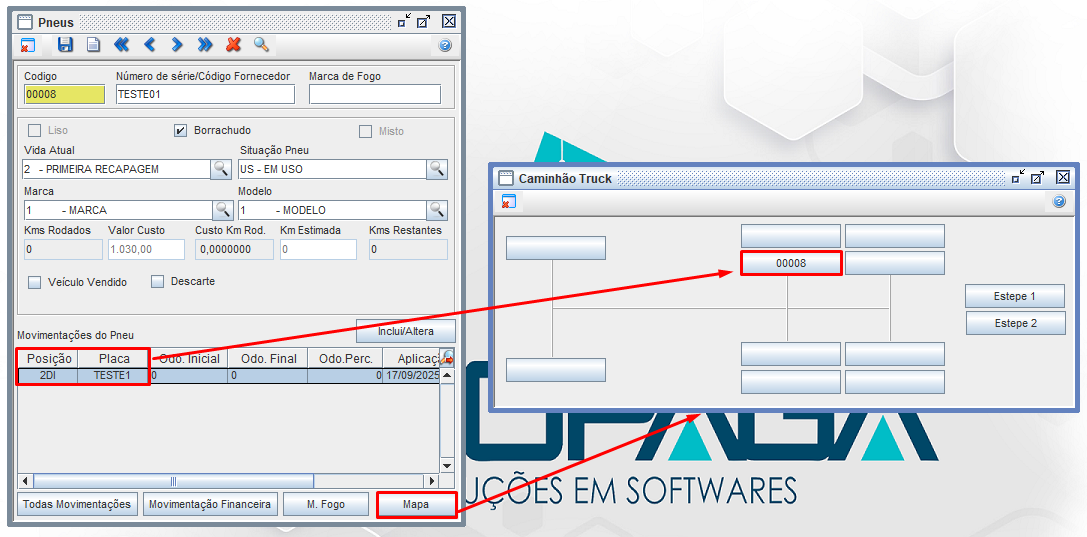Open Modelo lookup button

click(437, 210)
